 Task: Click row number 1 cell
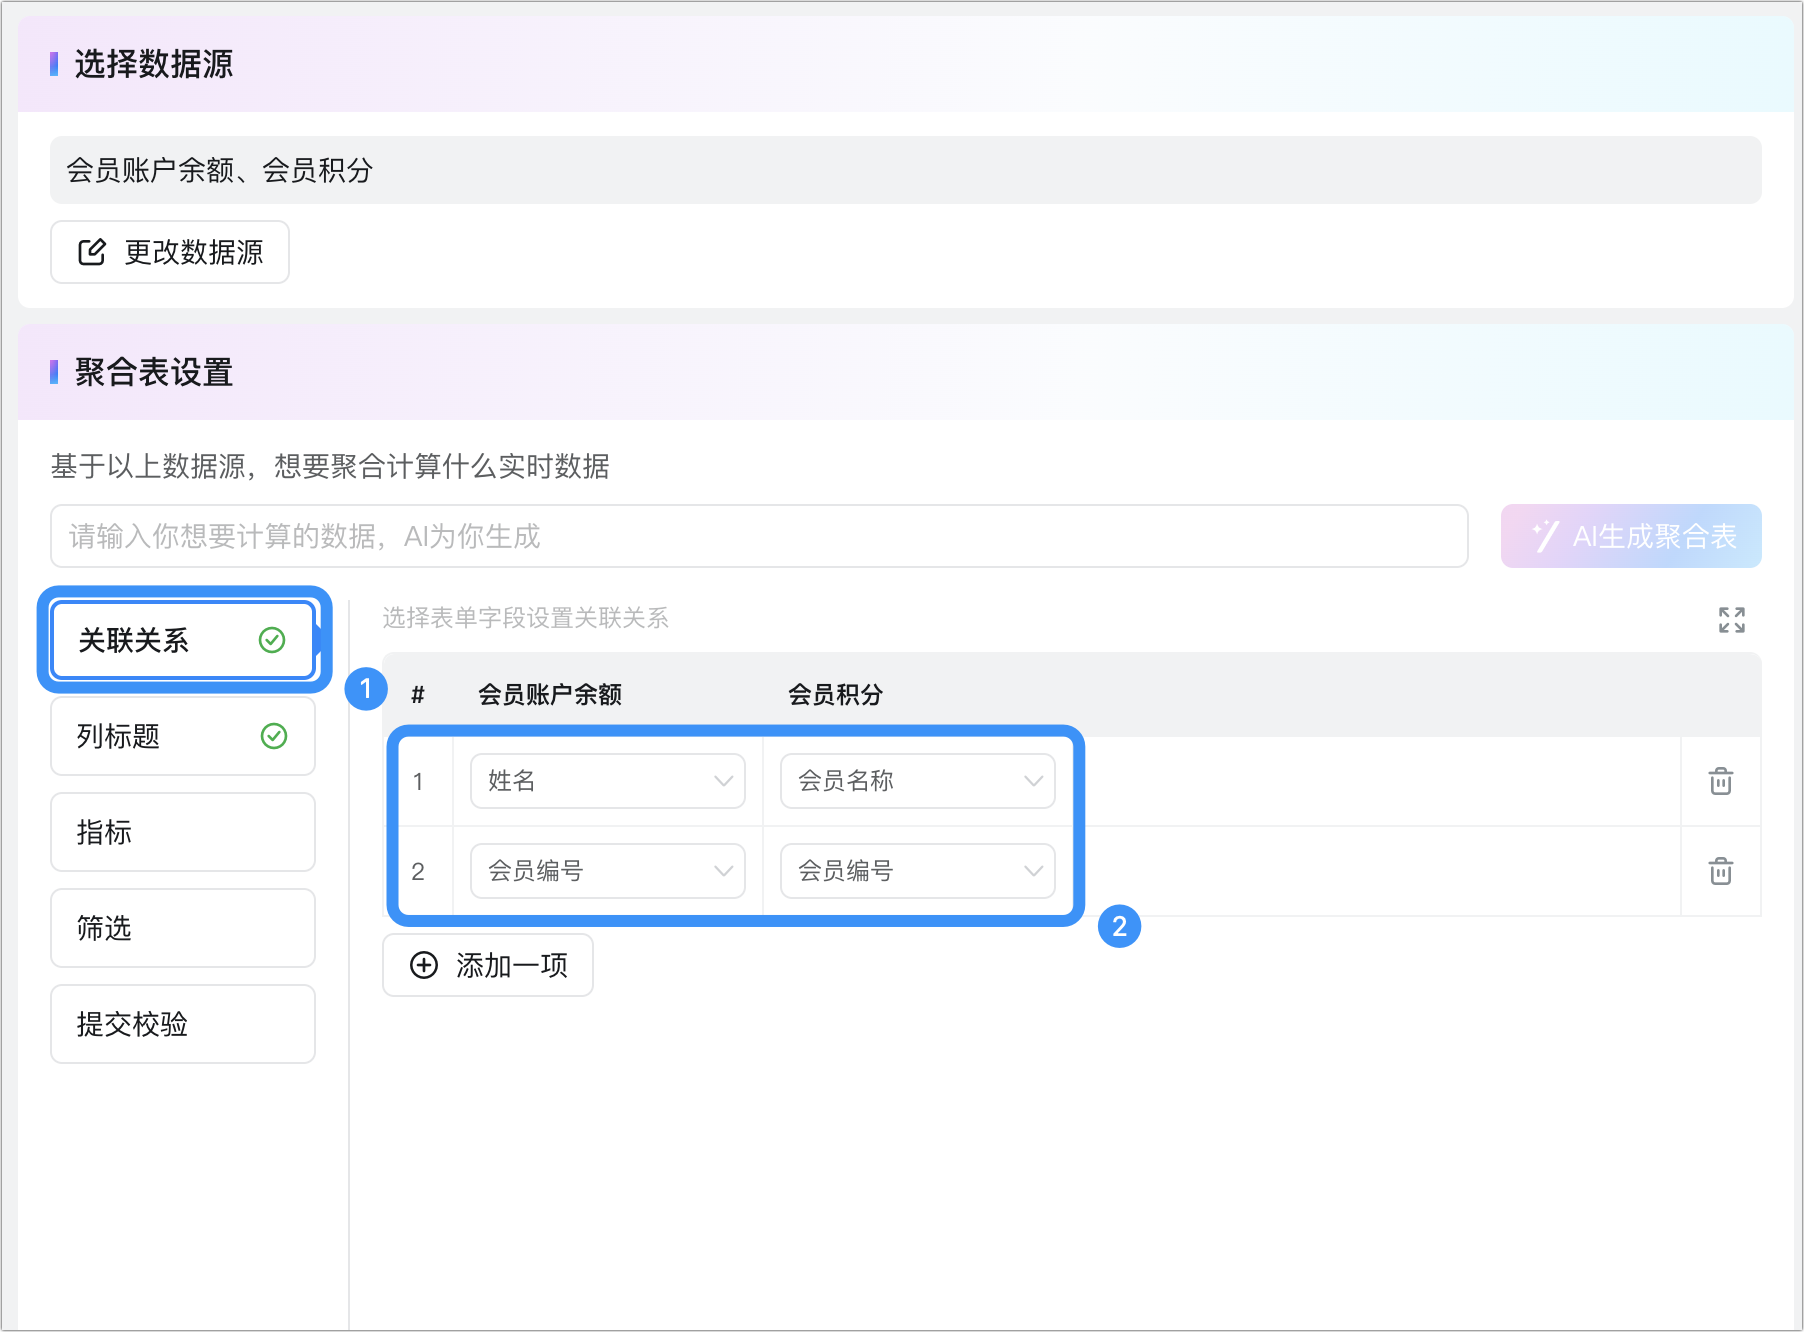coord(419,781)
